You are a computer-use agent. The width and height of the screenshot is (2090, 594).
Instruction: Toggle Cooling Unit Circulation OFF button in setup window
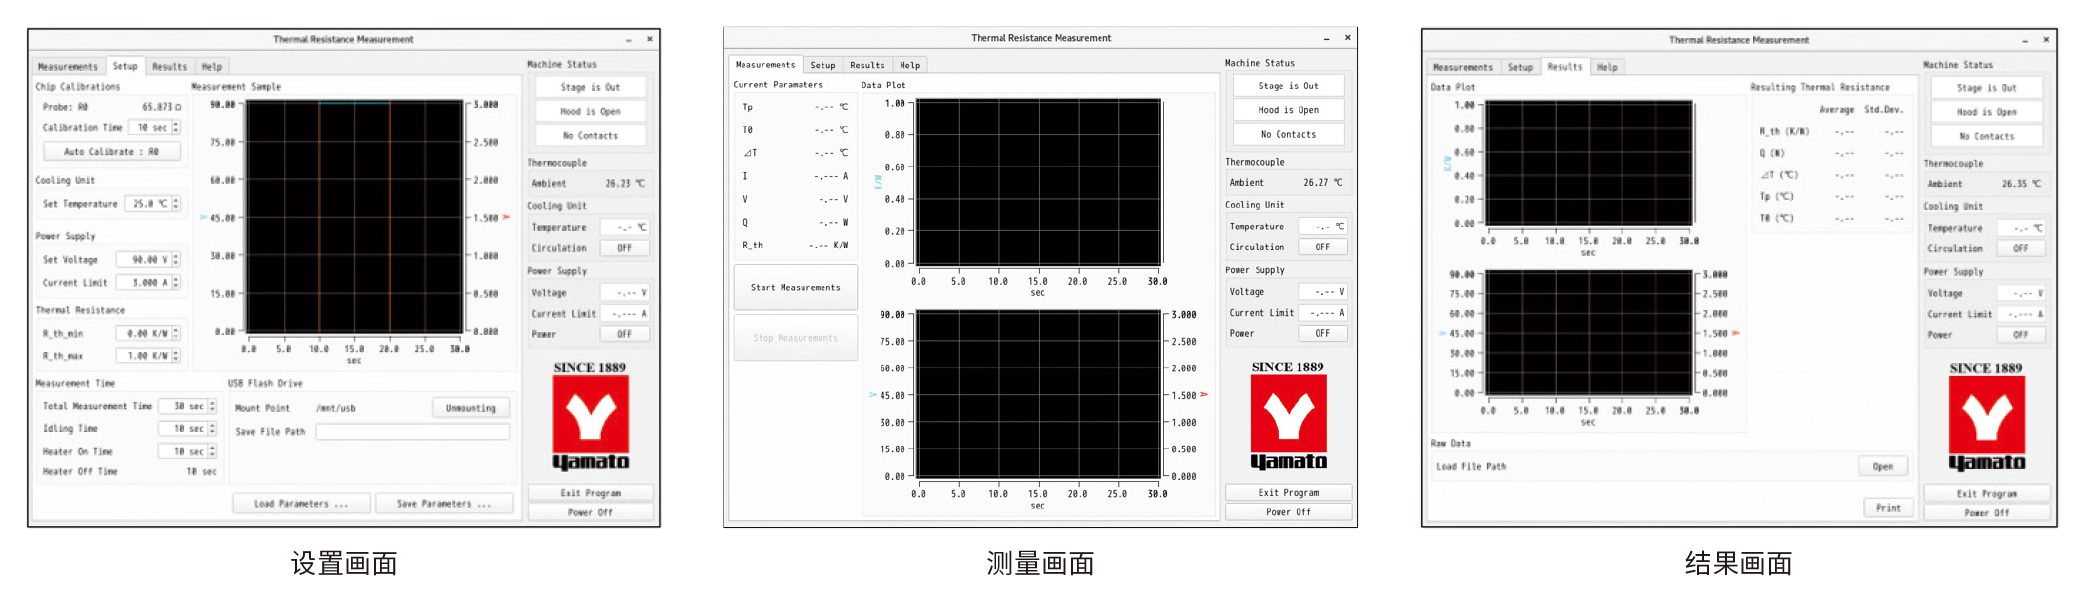(625, 248)
